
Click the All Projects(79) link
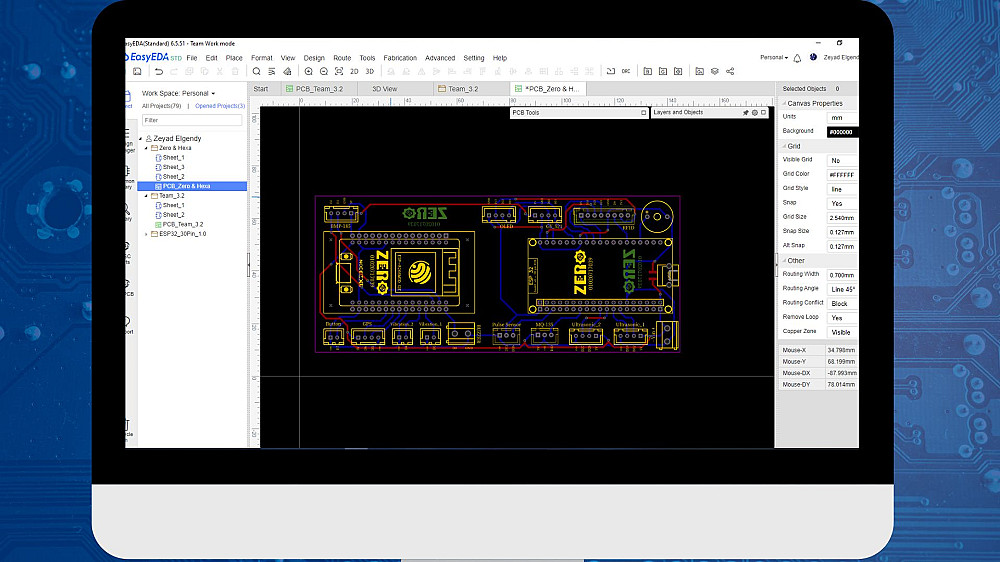(x=161, y=106)
